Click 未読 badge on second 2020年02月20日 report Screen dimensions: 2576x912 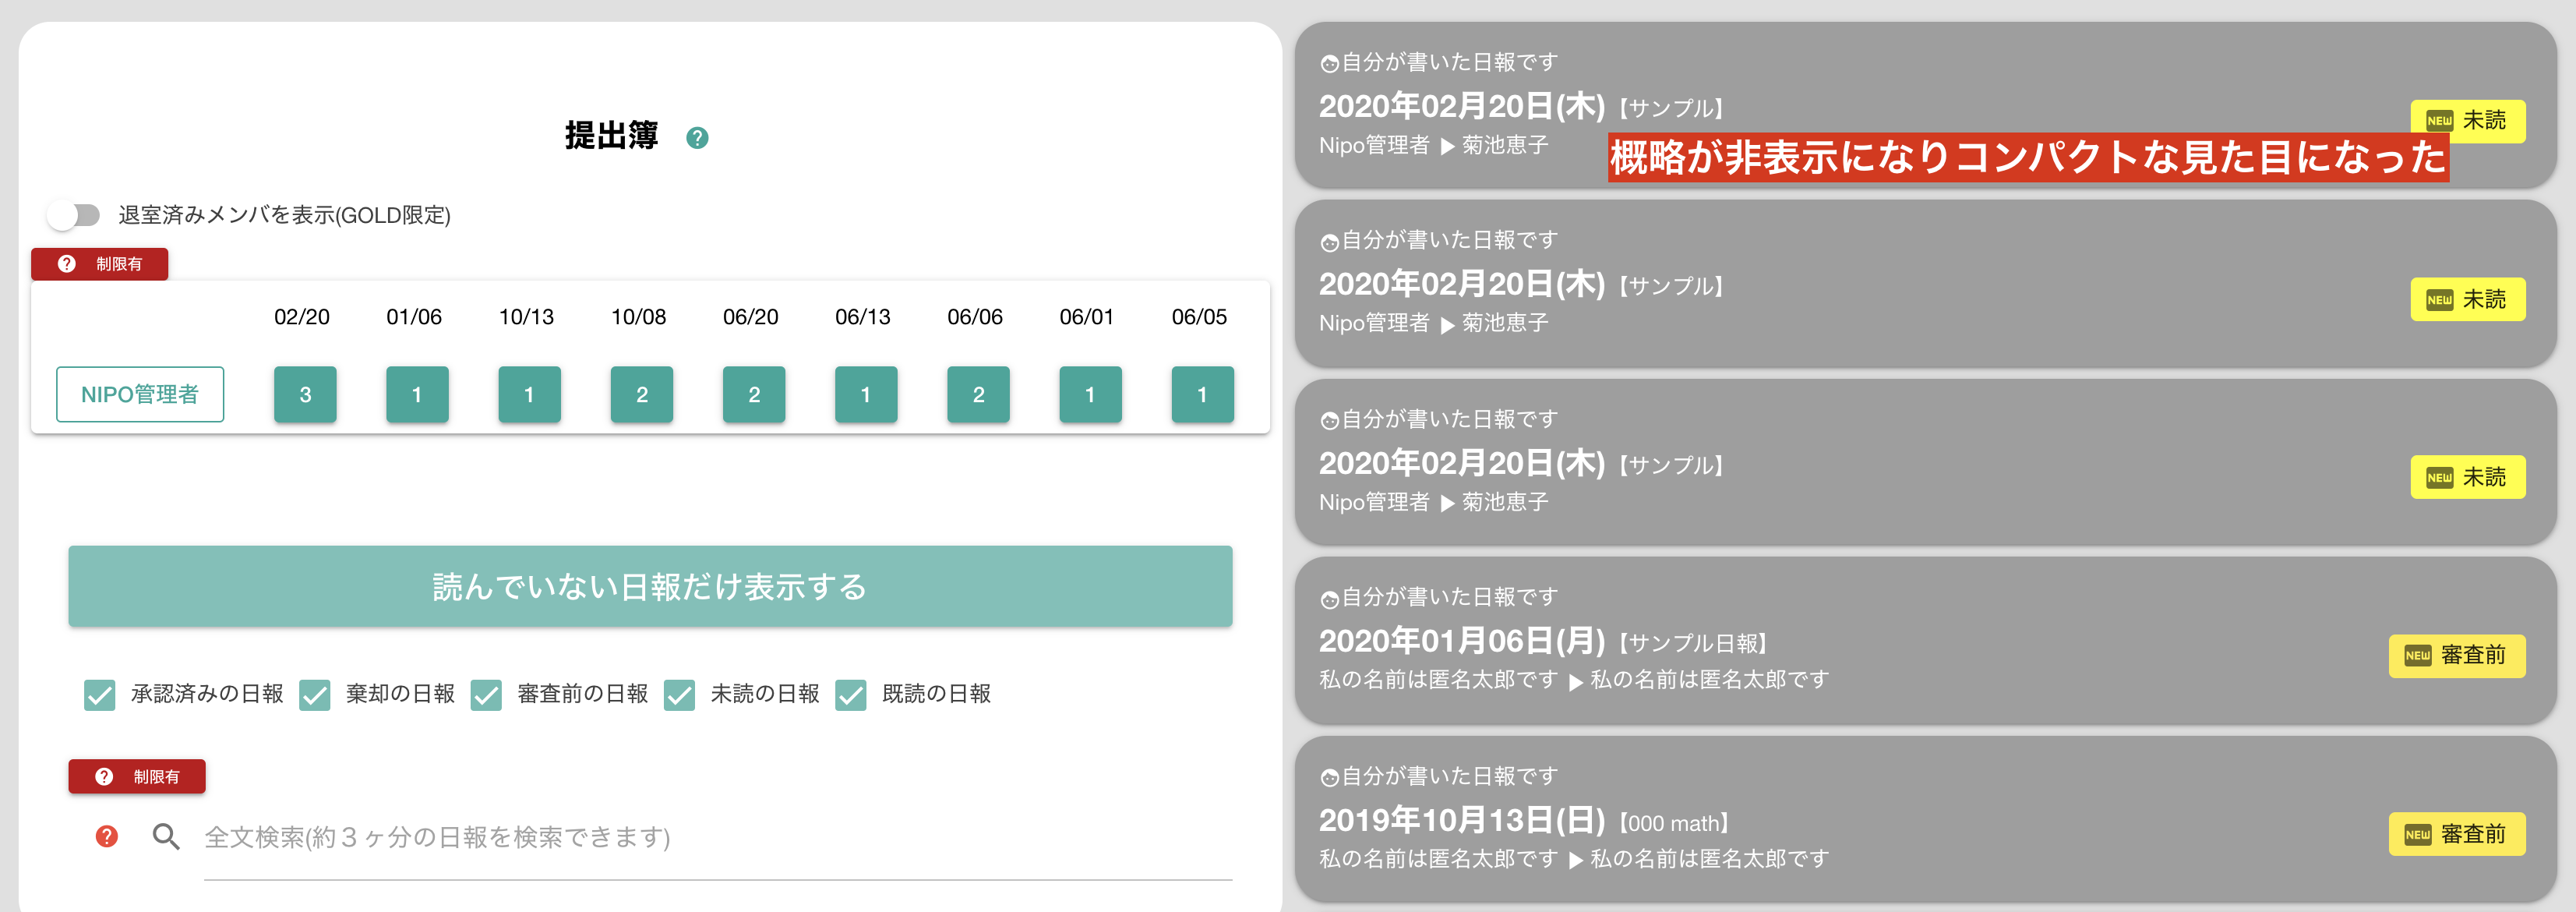click(x=2467, y=299)
